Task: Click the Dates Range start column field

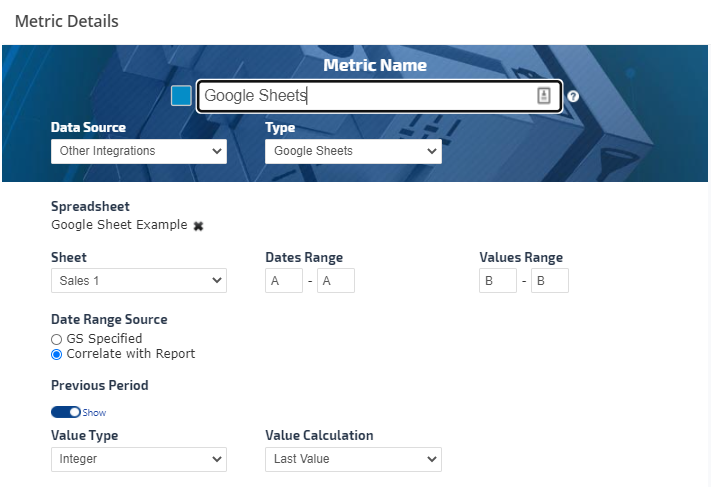Action: point(284,281)
